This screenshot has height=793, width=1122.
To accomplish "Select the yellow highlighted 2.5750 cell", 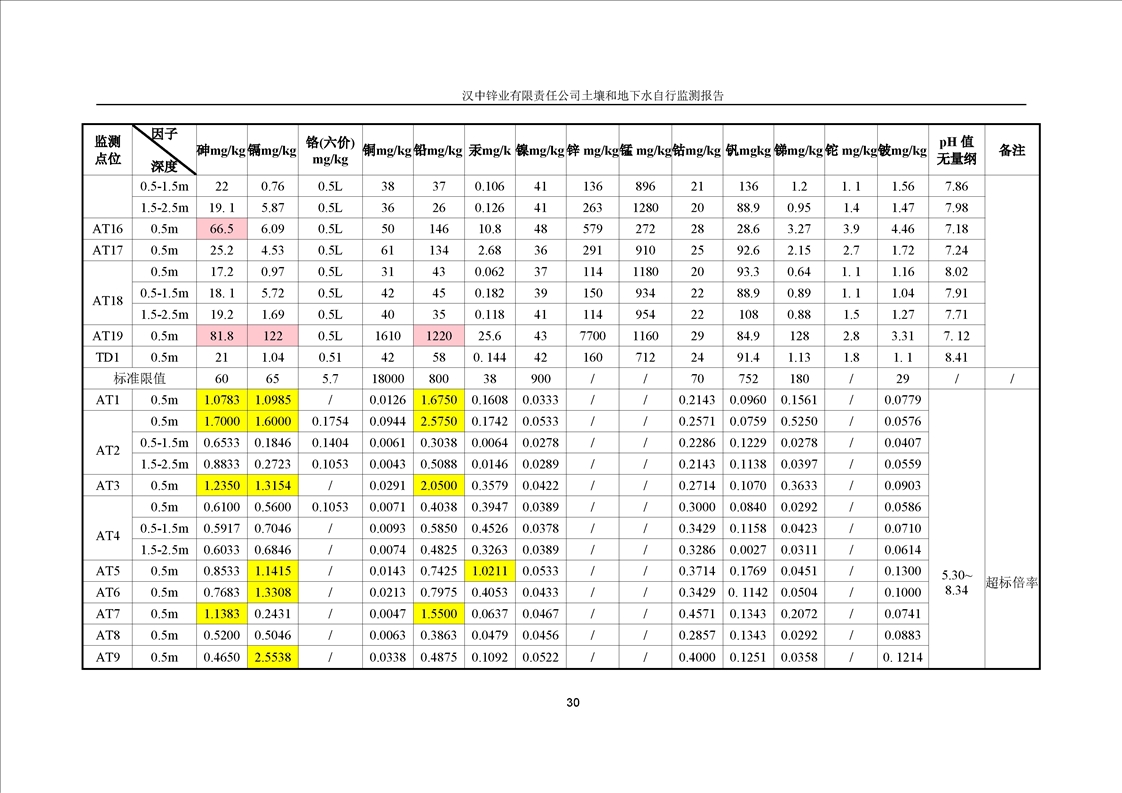I will [439, 422].
